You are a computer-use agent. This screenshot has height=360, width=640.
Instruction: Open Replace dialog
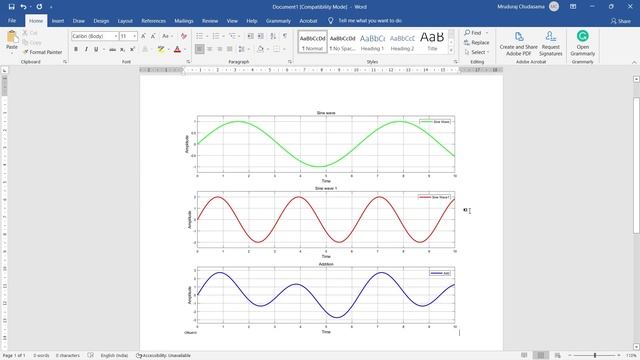tap(476, 42)
